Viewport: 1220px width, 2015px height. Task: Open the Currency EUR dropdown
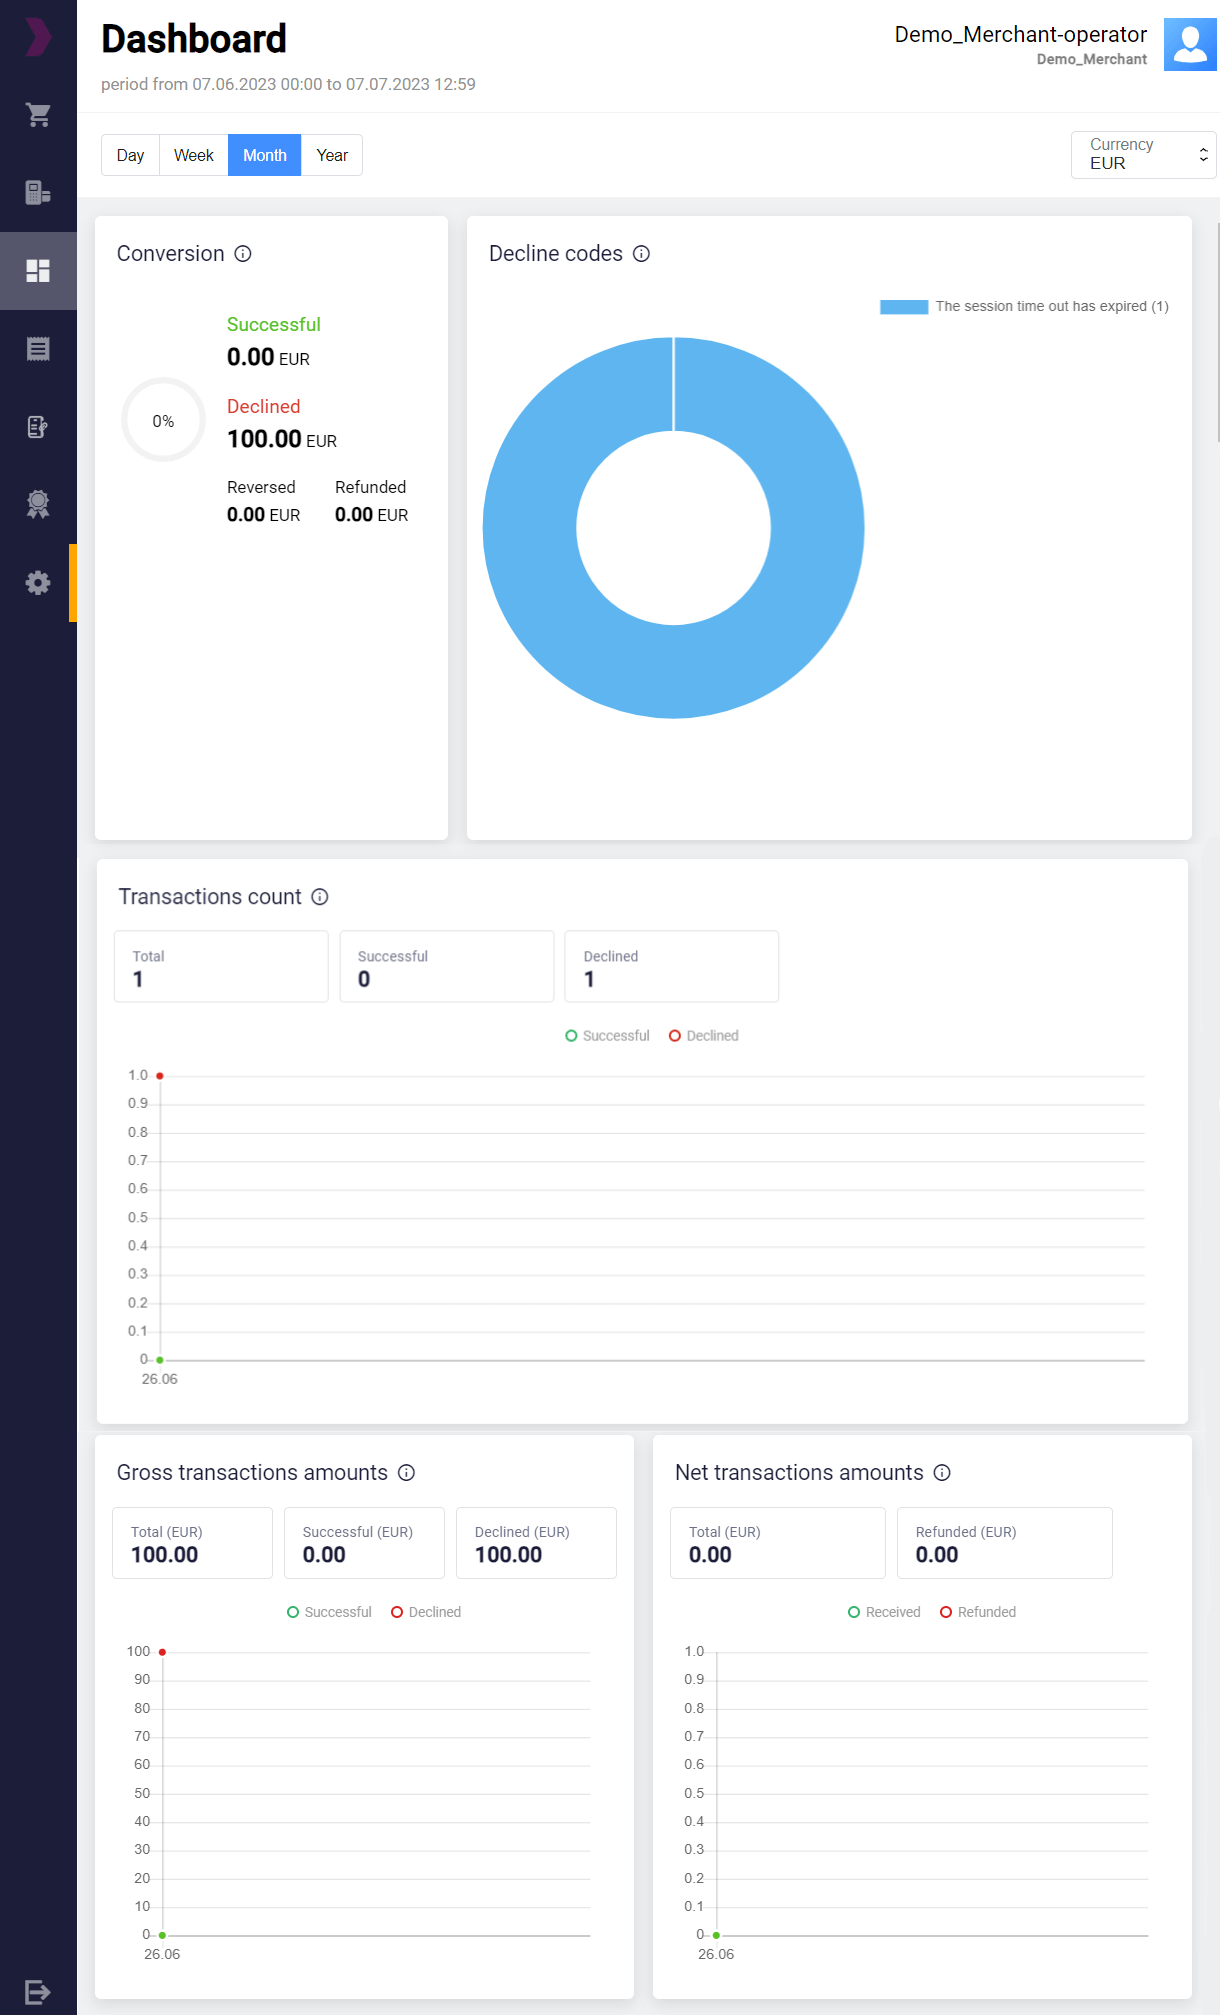click(x=1143, y=155)
